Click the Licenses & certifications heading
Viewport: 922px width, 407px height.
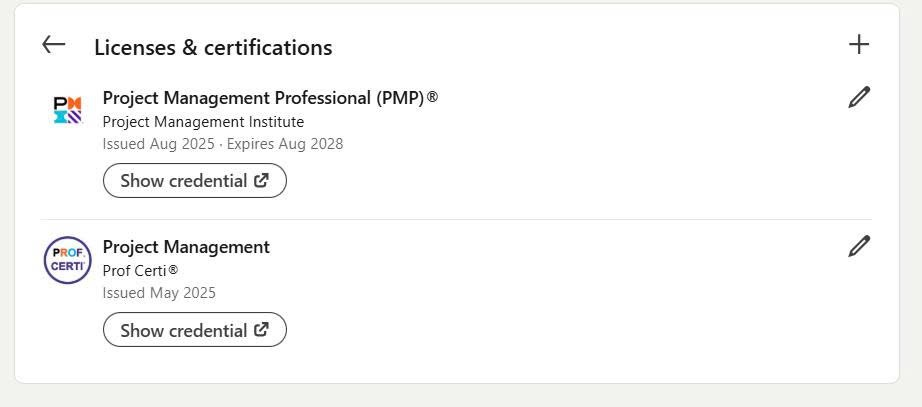click(x=213, y=47)
